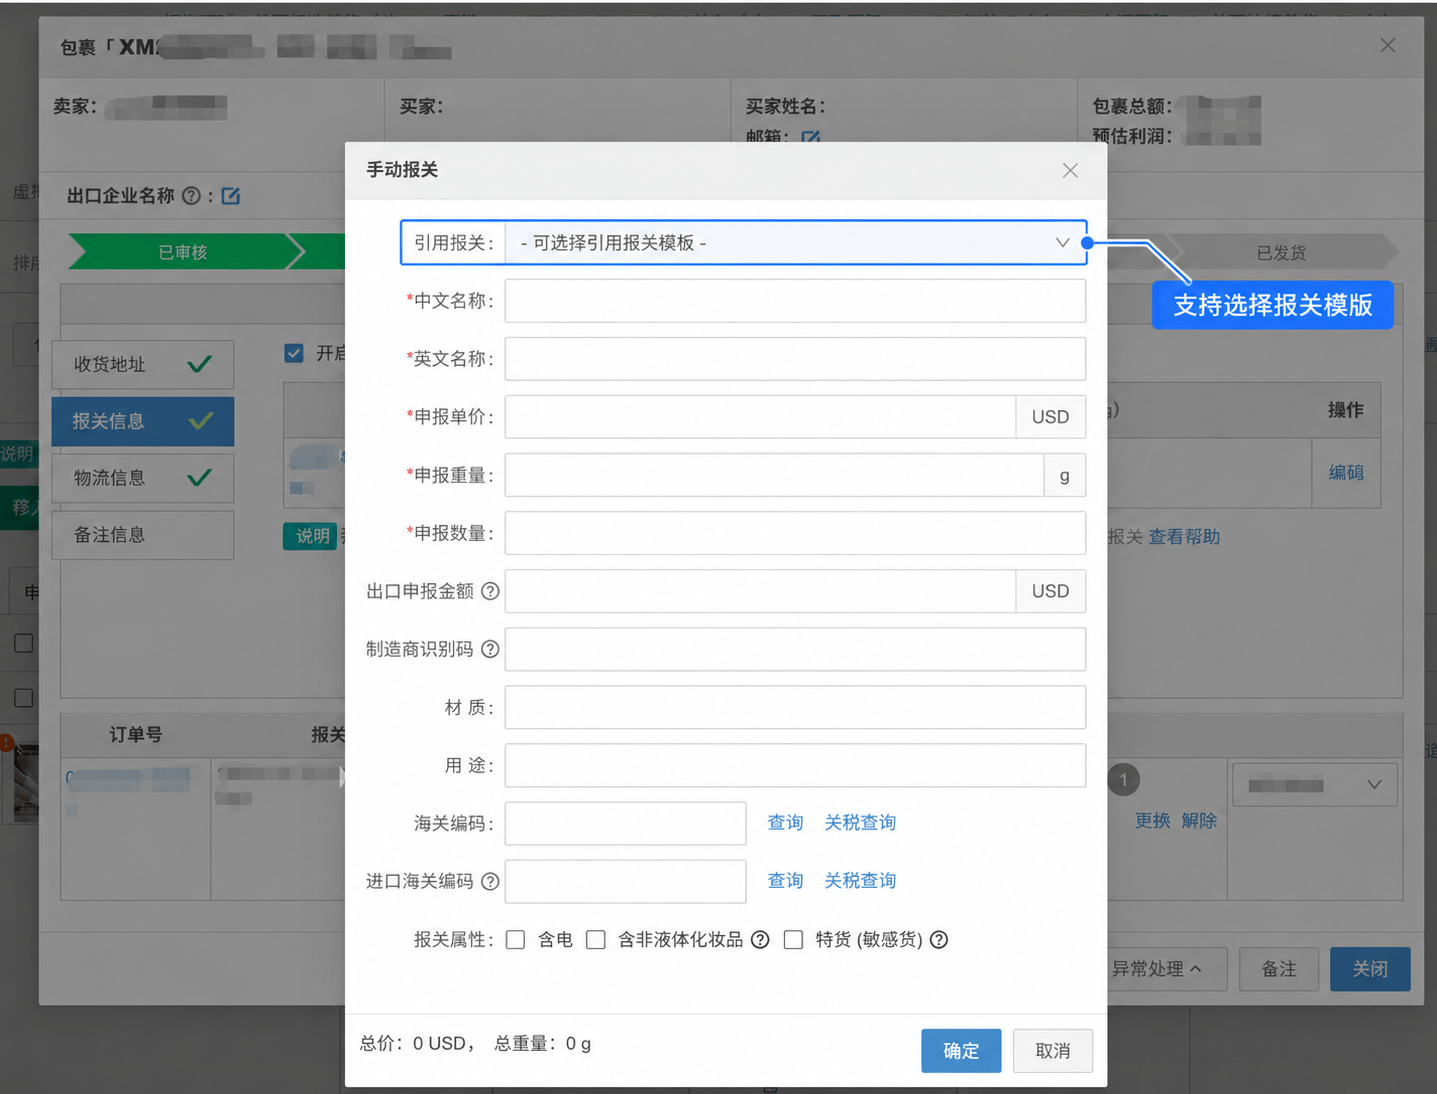This screenshot has height=1094, width=1437.
Task: Show help for 特货 (敏感货)
Action: (x=939, y=940)
